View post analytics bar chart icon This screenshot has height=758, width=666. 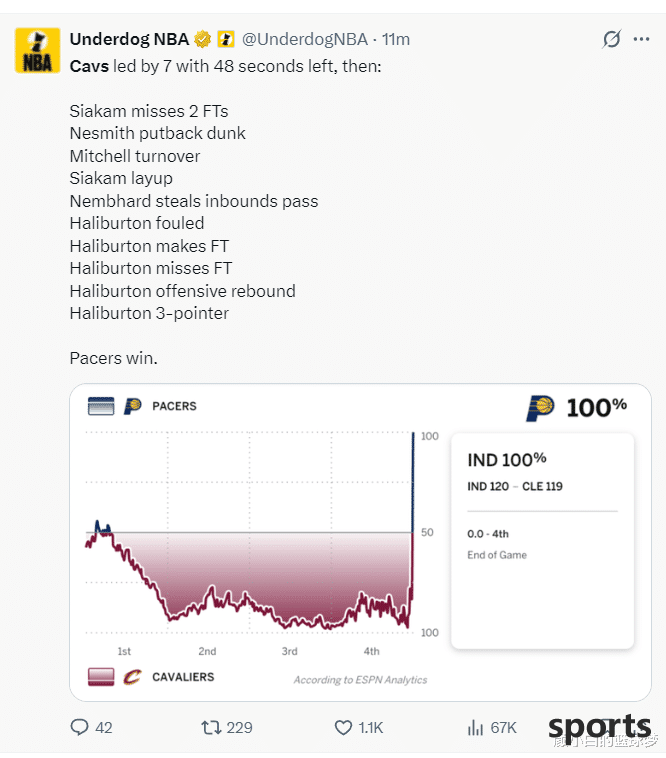(x=476, y=727)
